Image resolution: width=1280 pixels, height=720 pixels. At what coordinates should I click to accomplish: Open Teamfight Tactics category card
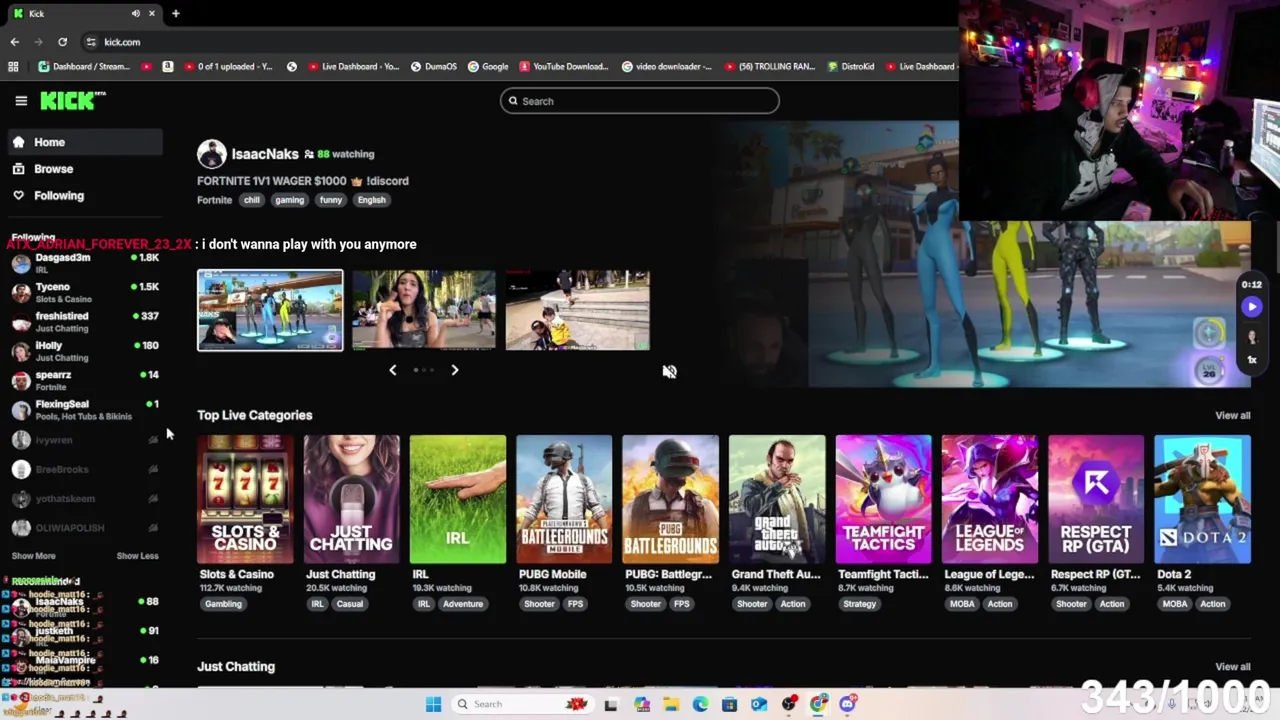883,499
